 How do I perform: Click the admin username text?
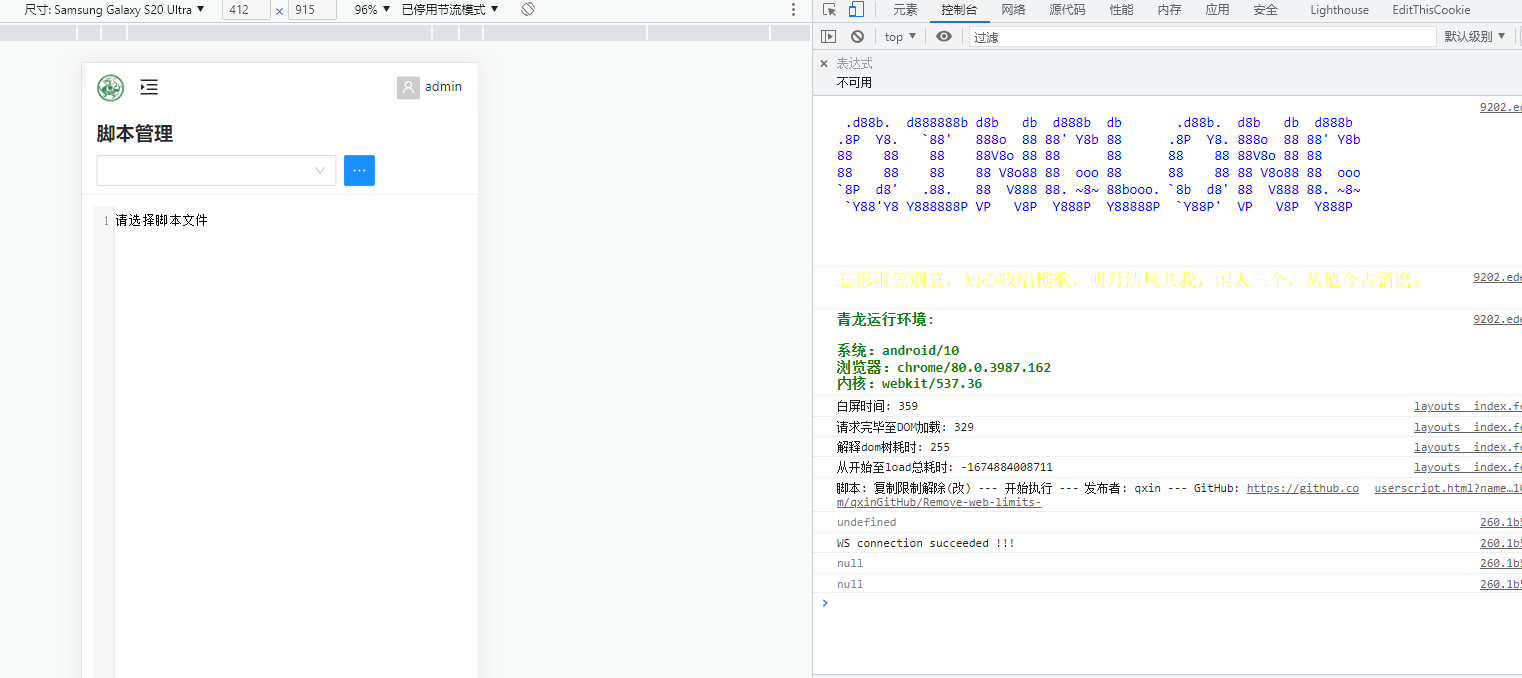pyautogui.click(x=443, y=87)
